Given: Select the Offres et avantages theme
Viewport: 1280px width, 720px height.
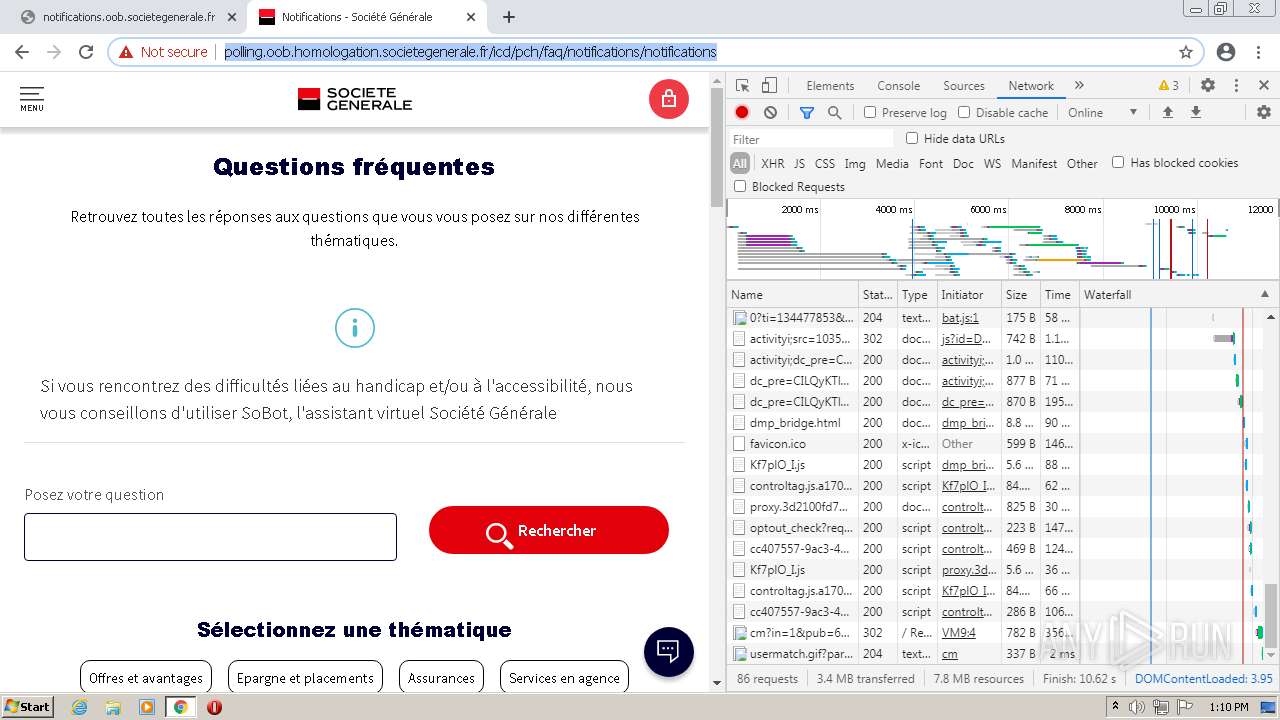Looking at the screenshot, I should pyautogui.click(x=146, y=677).
